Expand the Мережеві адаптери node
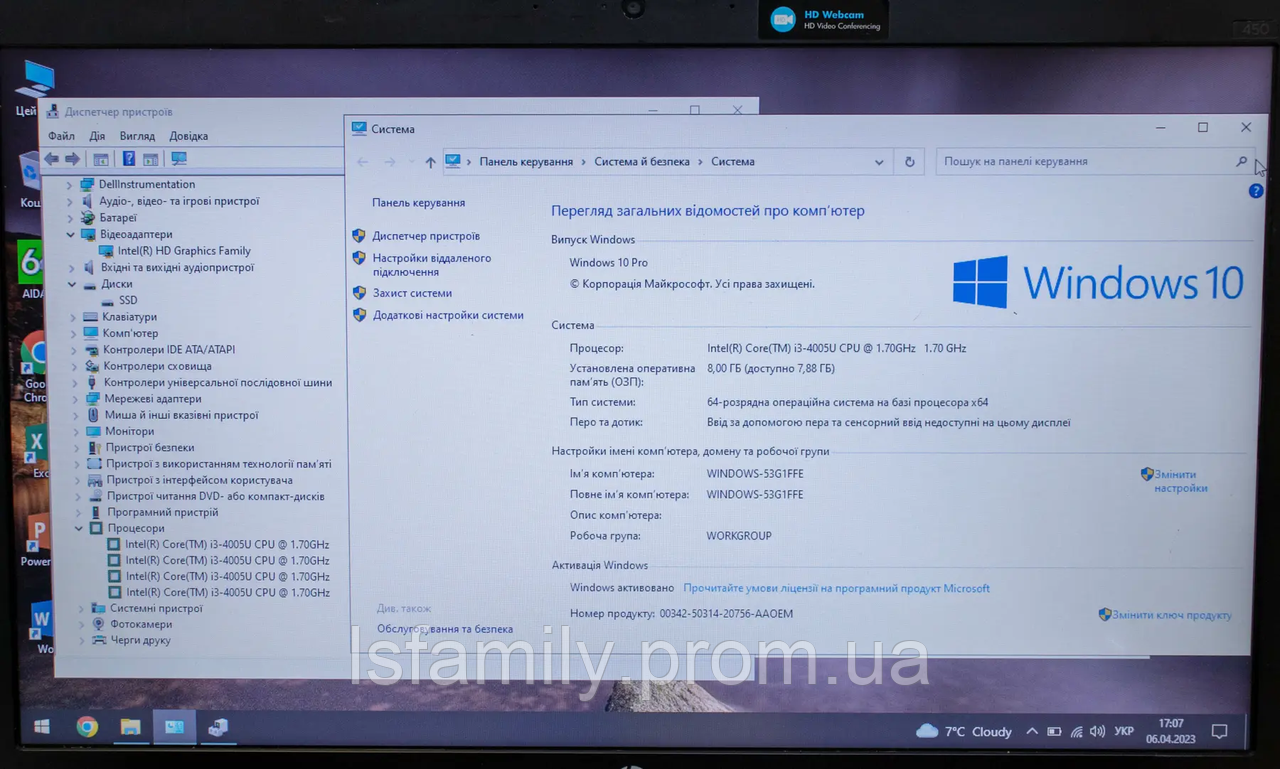Screen dimensions: 1280x769 tap(75, 399)
